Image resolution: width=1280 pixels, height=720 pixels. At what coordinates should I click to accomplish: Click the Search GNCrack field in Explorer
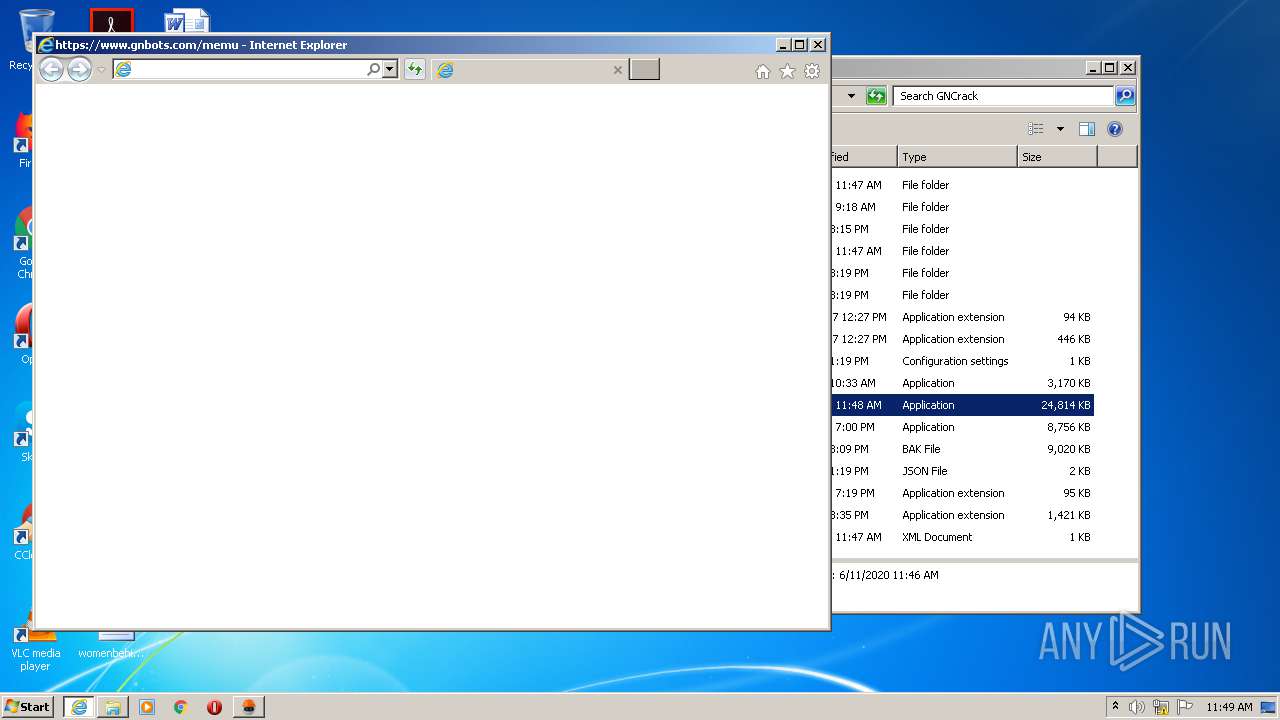(x=1003, y=96)
